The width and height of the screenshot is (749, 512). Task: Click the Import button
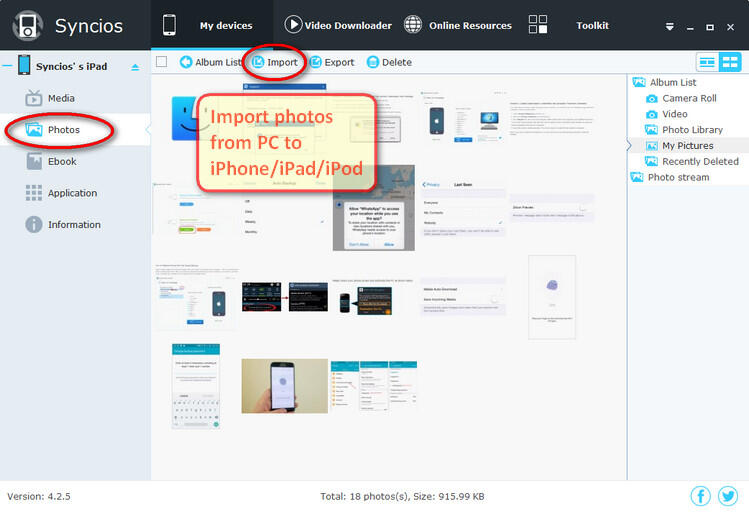pyautogui.click(x=275, y=62)
